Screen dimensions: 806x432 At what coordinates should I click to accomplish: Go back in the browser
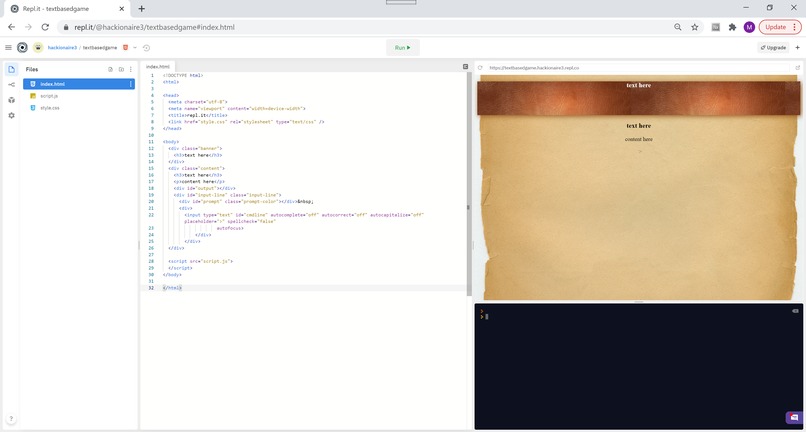(11, 27)
